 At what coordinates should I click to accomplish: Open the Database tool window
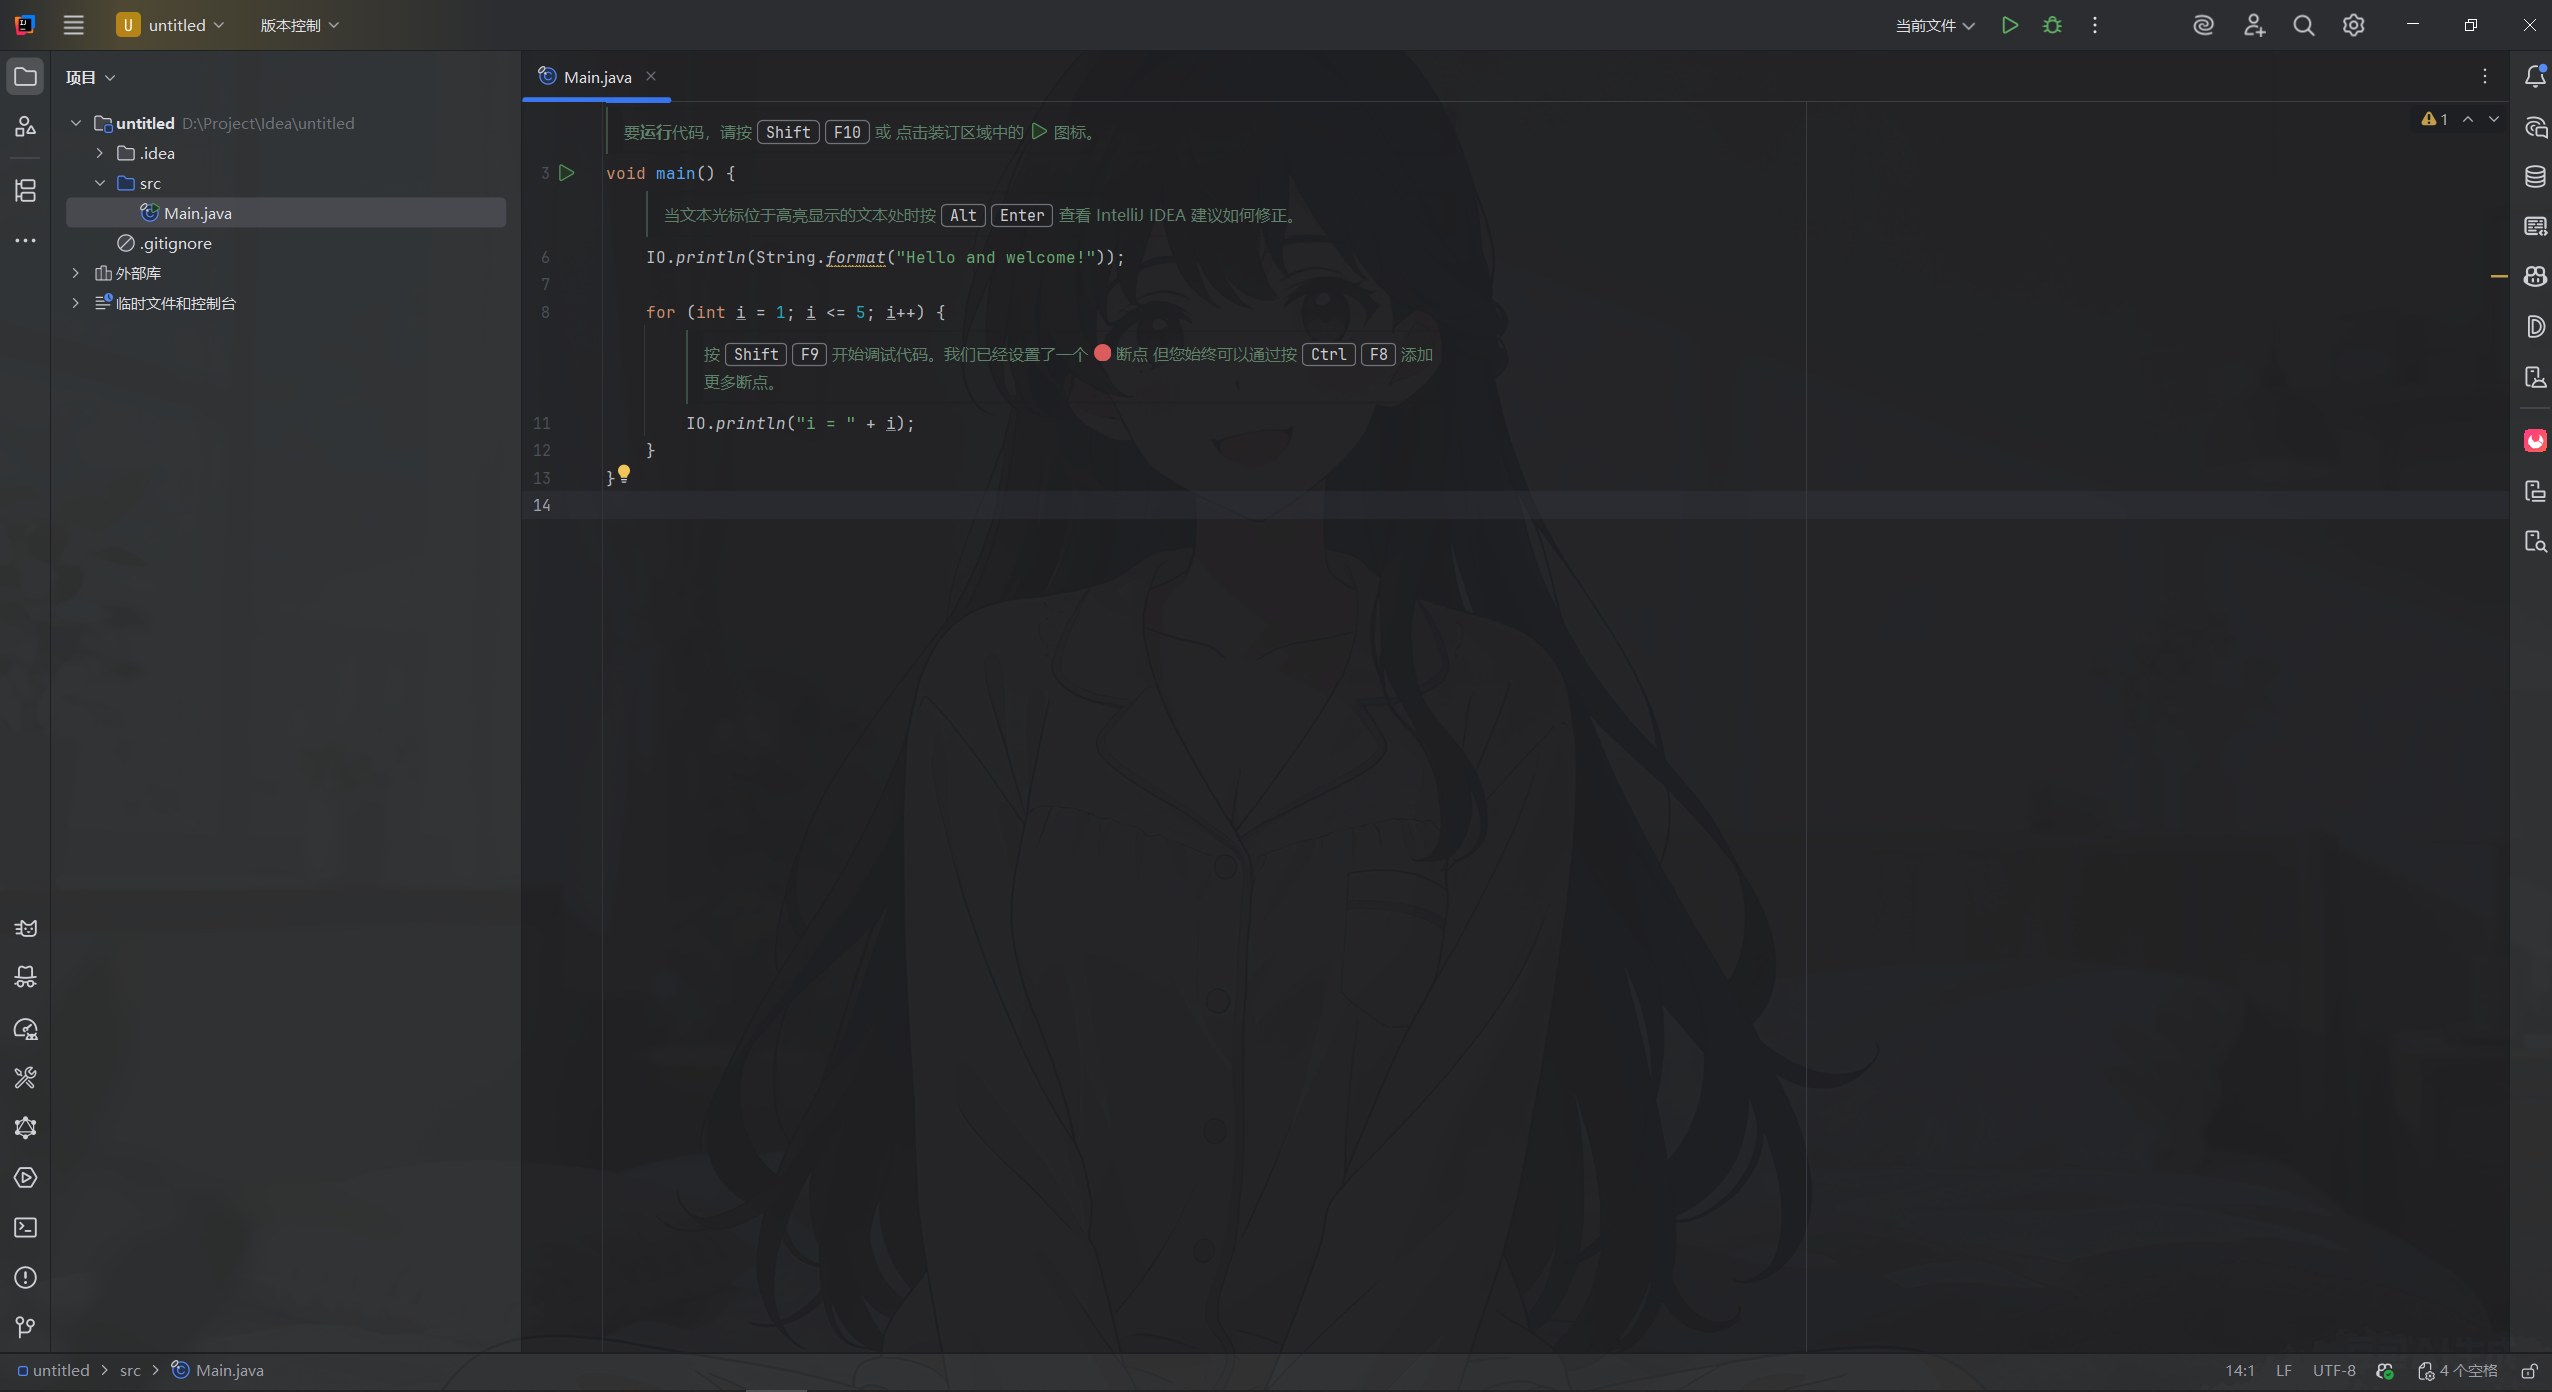2535,177
